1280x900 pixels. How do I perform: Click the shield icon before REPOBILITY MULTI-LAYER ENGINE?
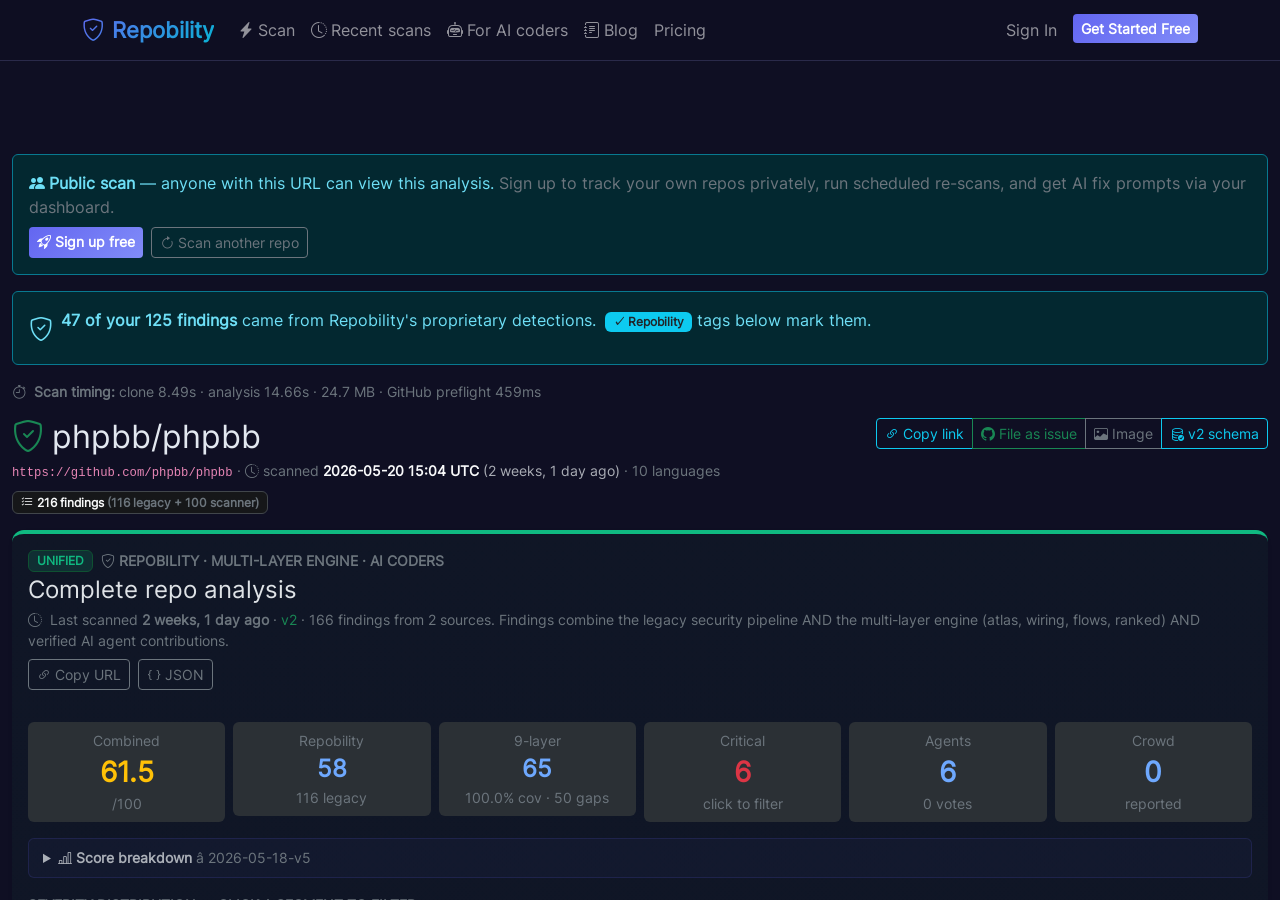click(x=108, y=561)
